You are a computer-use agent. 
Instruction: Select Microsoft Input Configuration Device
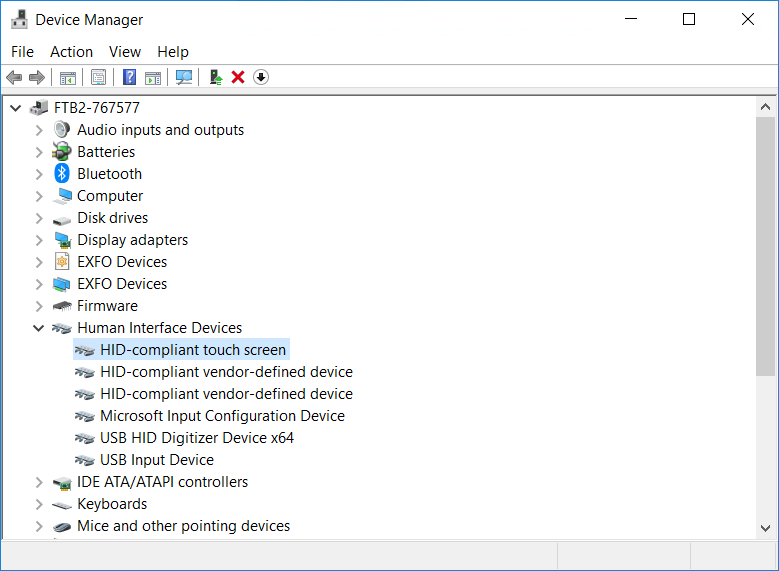point(222,415)
